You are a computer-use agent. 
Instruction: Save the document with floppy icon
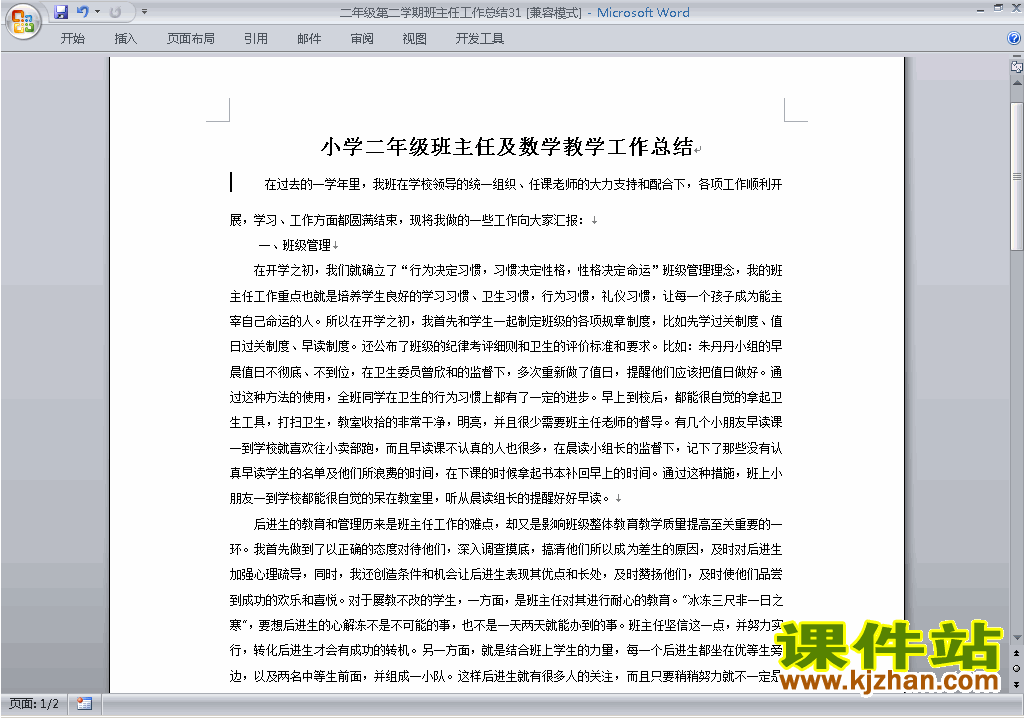[61, 12]
